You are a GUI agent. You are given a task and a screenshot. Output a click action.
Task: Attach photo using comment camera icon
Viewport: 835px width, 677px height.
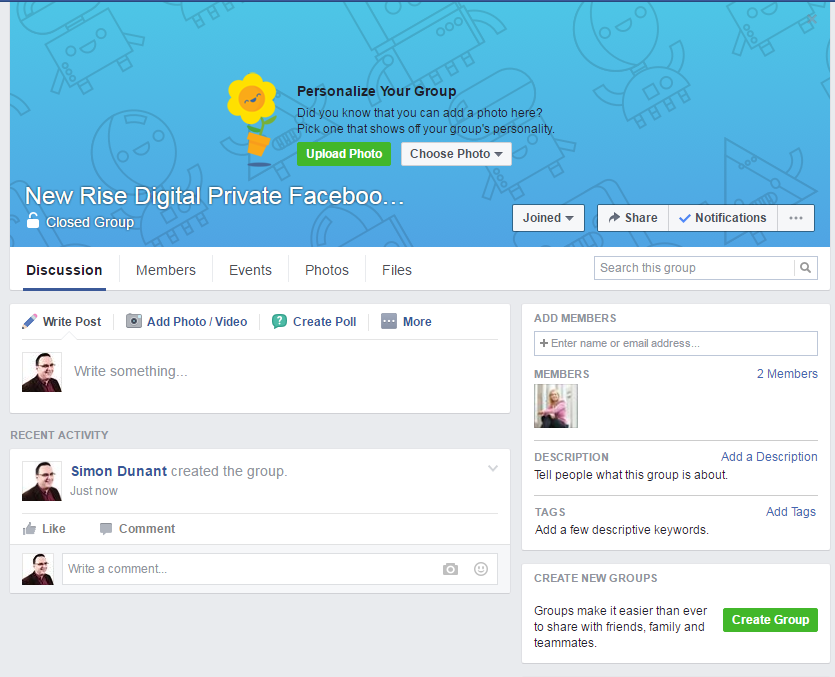[x=450, y=569]
